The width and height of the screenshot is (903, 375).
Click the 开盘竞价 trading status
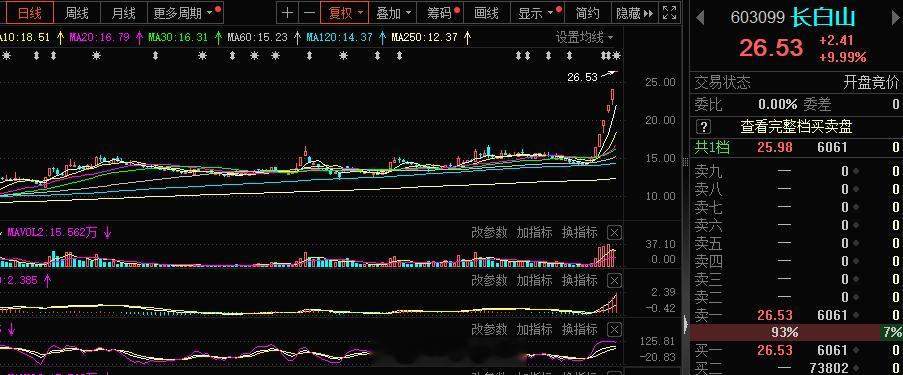tap(871, 82)
